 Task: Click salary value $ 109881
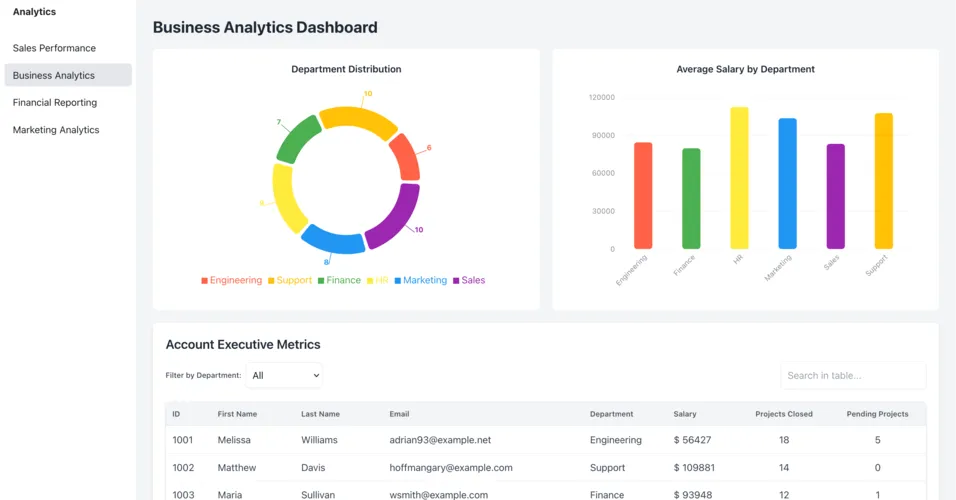[x=694, y=468]
